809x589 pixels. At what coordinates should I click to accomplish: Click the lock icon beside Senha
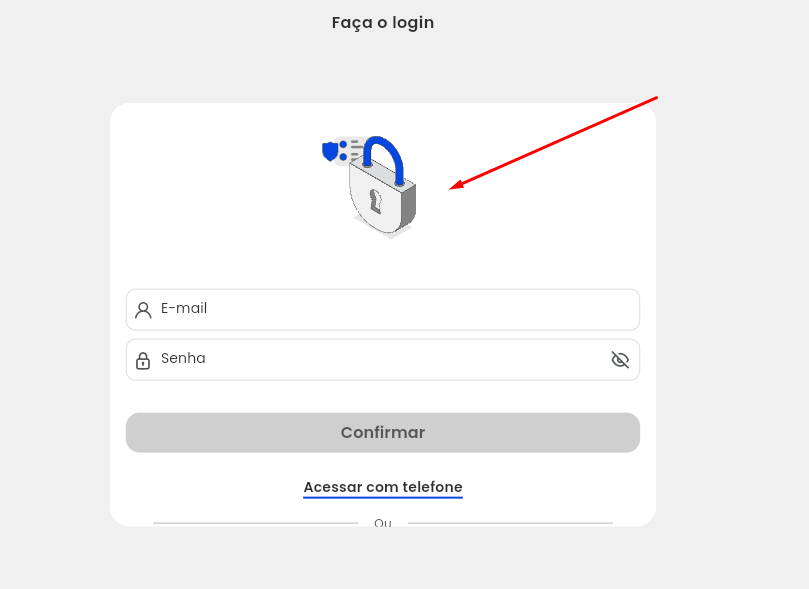coord(143,360)
